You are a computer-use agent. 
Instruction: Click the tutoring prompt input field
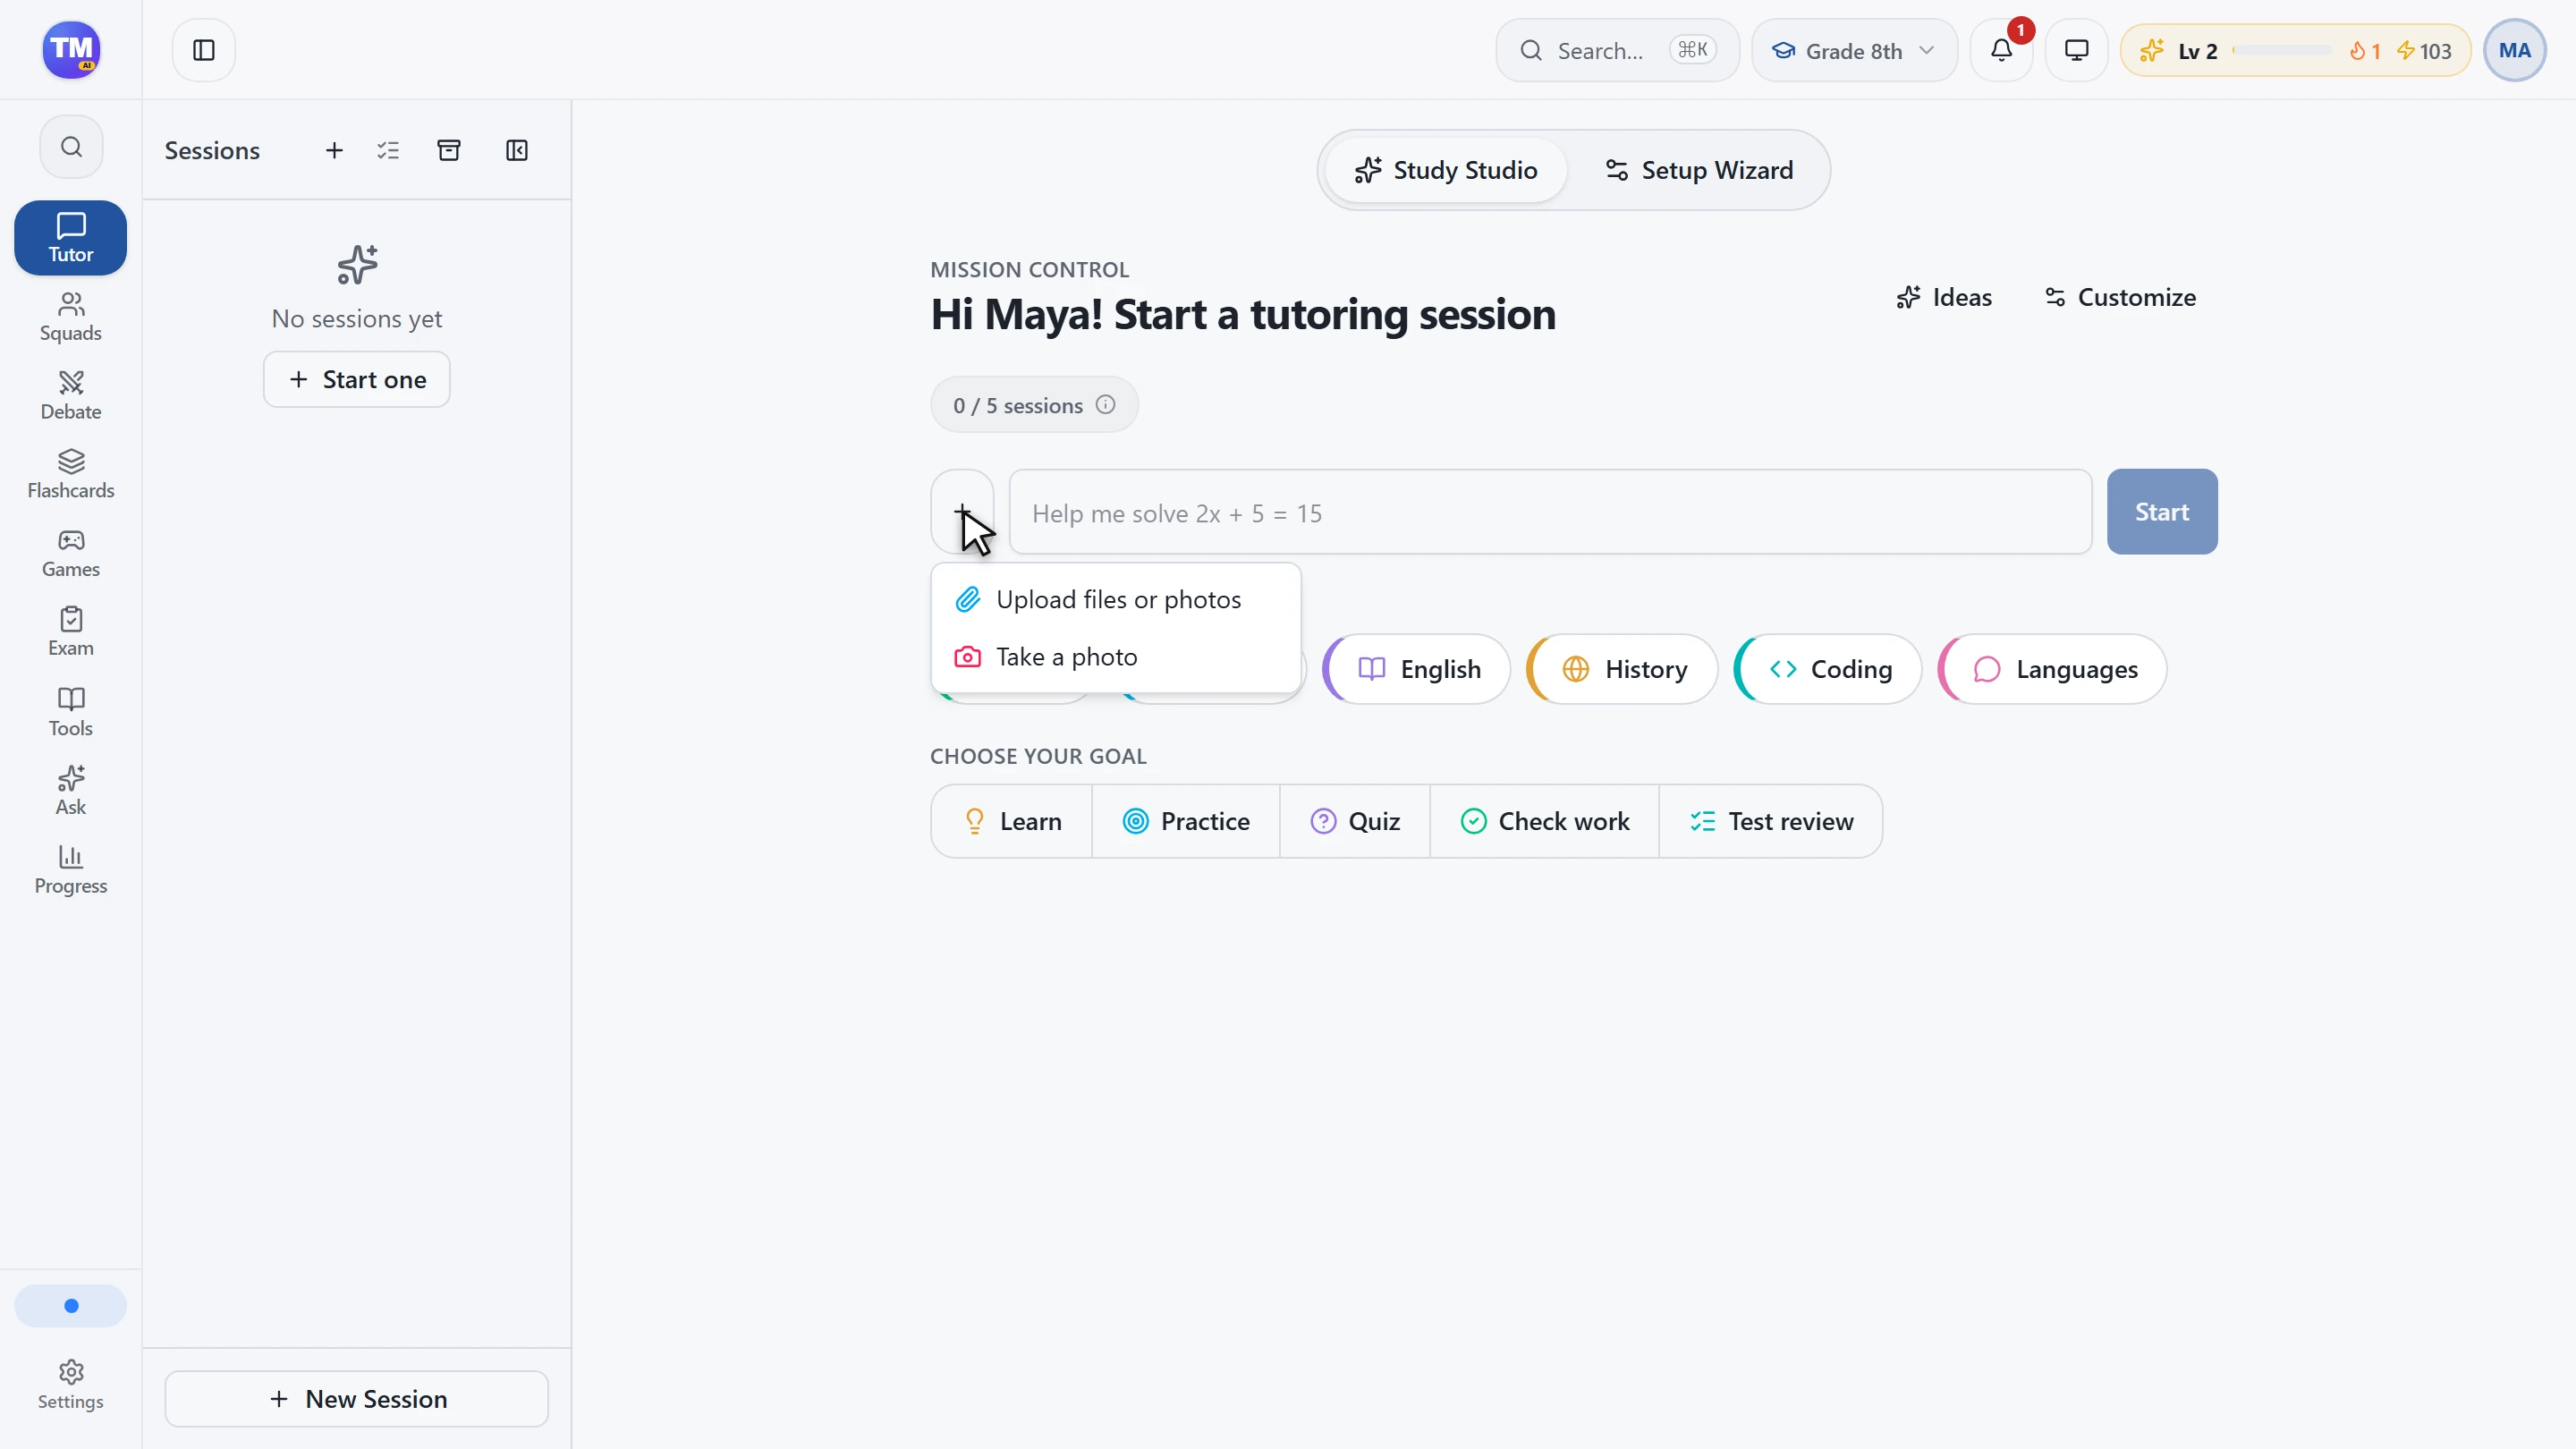(1550, 512)
